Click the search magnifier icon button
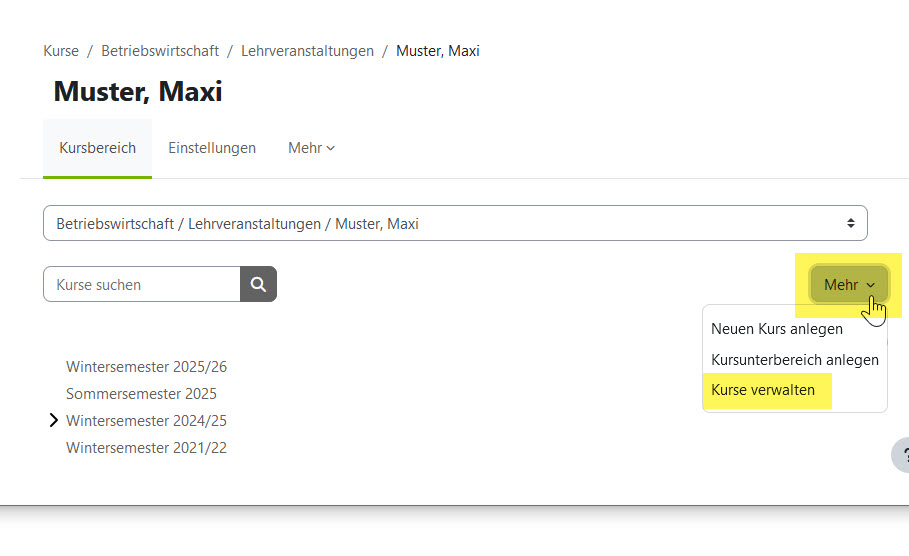The width and height of the screenshot is (909, 556). point(258,285)
